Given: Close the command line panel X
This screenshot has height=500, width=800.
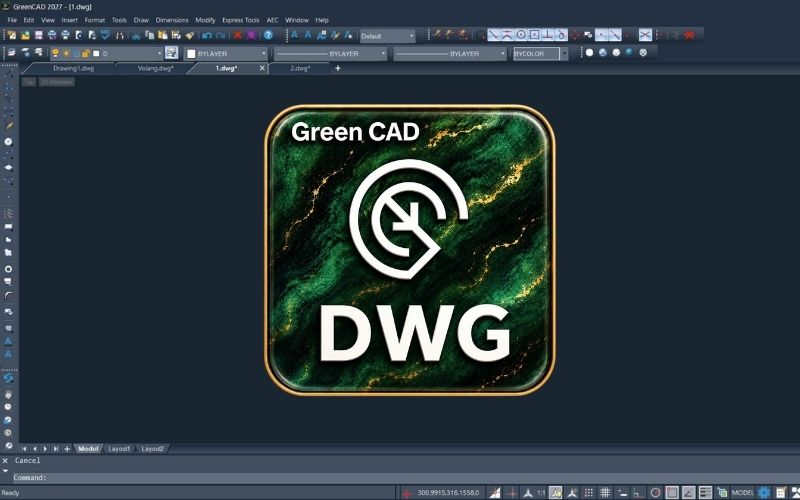Looking at the screenshot, I should pyautogui.click(x=5, y=460).
